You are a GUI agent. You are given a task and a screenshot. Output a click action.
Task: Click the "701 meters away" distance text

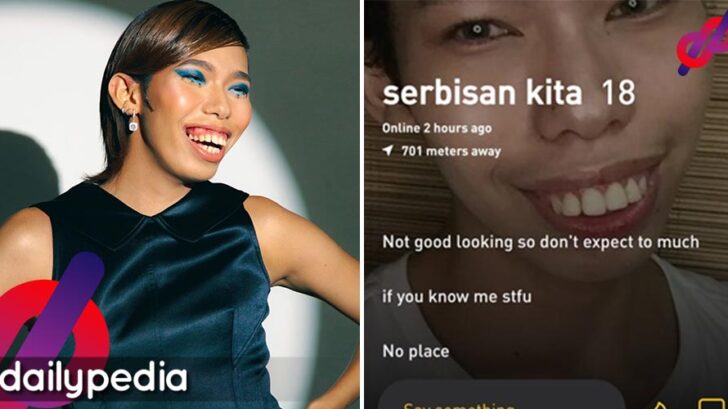tap(451, 151)
